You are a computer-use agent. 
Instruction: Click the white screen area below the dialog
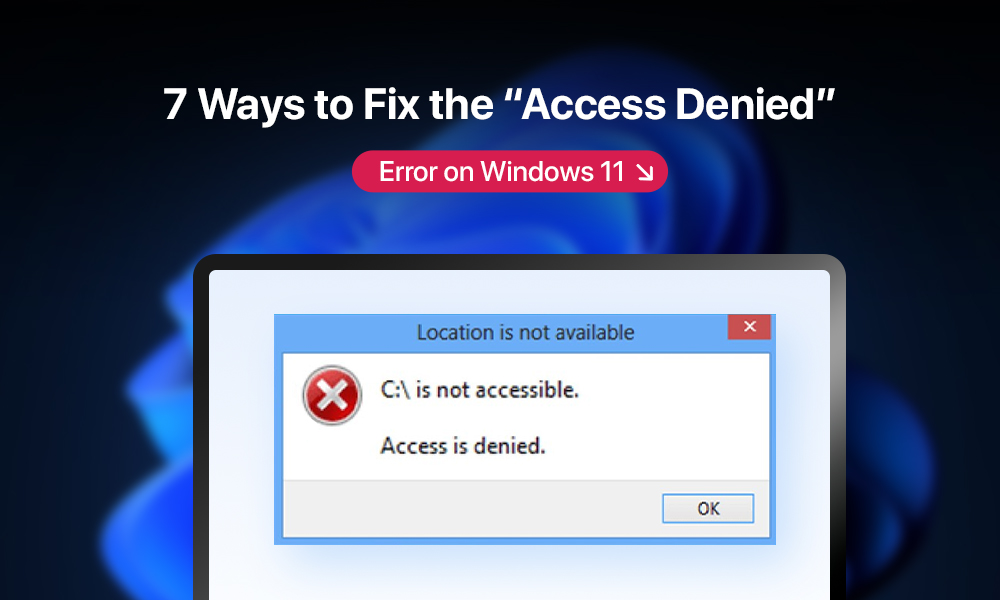(x=520, y=573)
